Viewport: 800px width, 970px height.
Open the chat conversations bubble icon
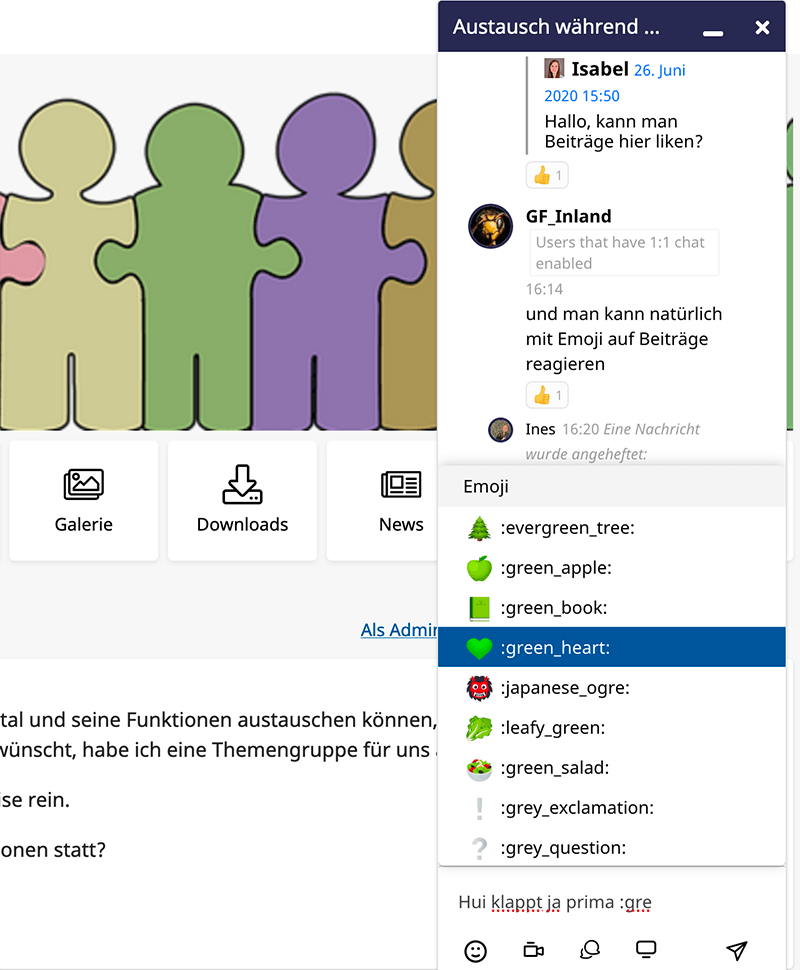[x=590, y=950]
